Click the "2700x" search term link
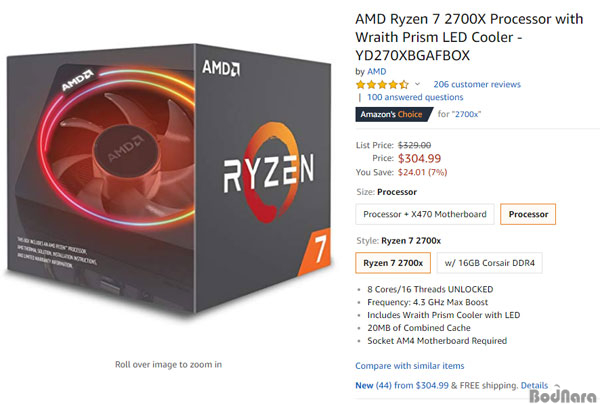This screenshot has height=406, width=600. pyautogui.click(x=468, y=114)
